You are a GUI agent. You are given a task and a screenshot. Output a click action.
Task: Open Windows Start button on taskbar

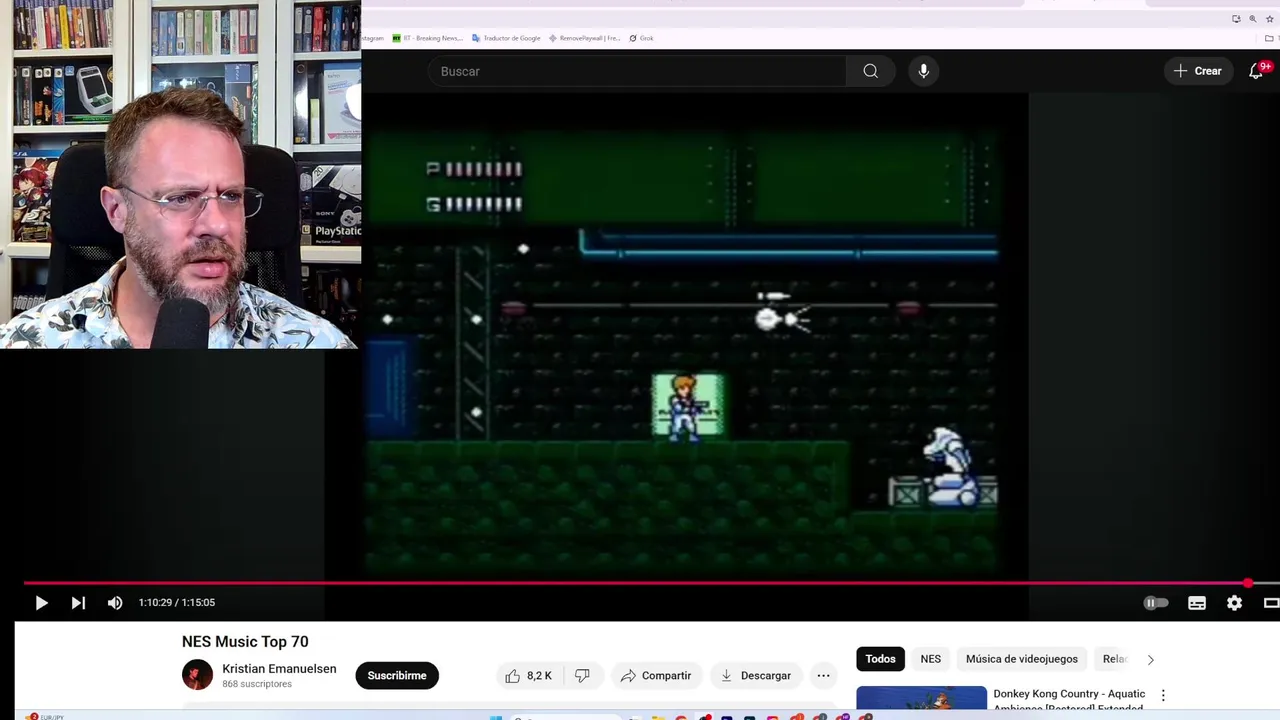(x=495, y=717)
